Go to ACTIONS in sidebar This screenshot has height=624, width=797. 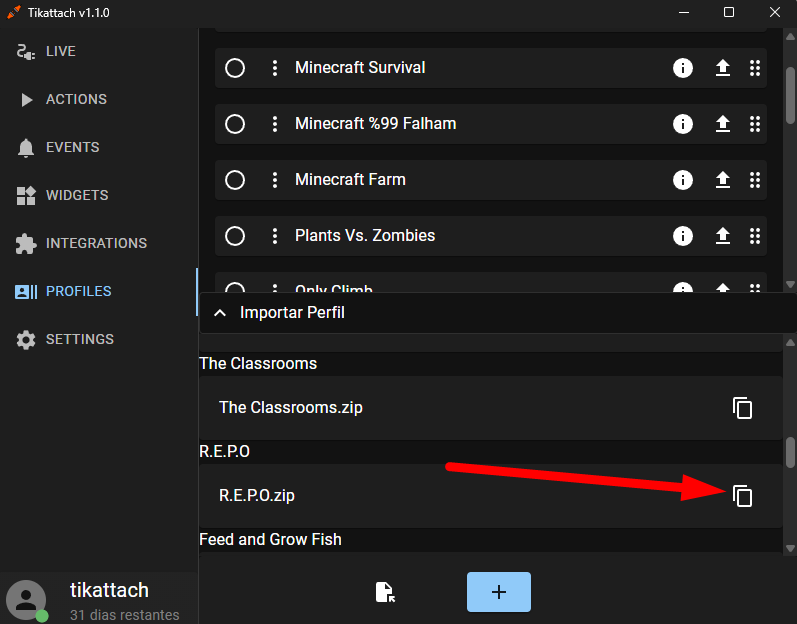99,100
